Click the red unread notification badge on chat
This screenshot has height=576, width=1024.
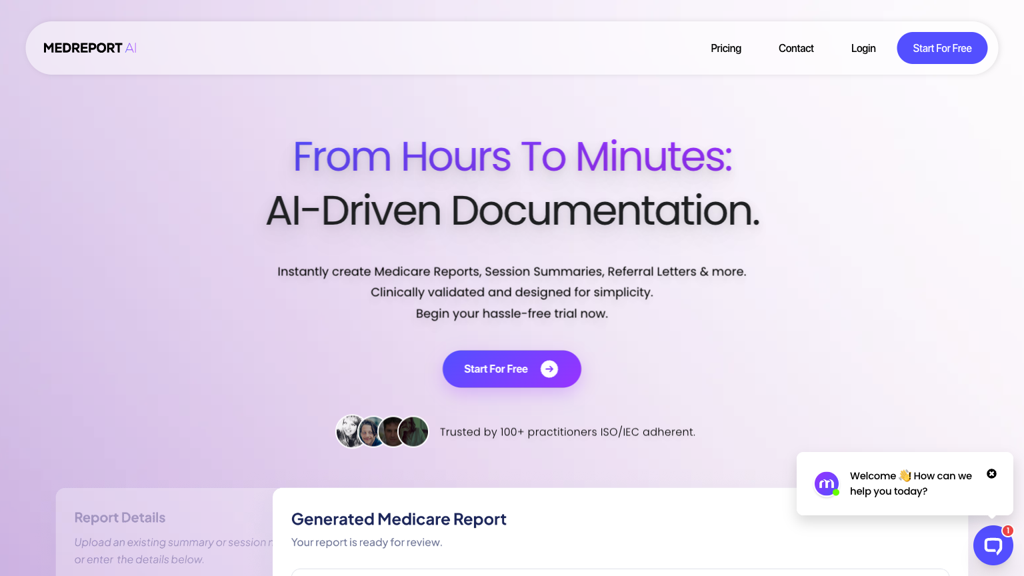click(1008, 530)
